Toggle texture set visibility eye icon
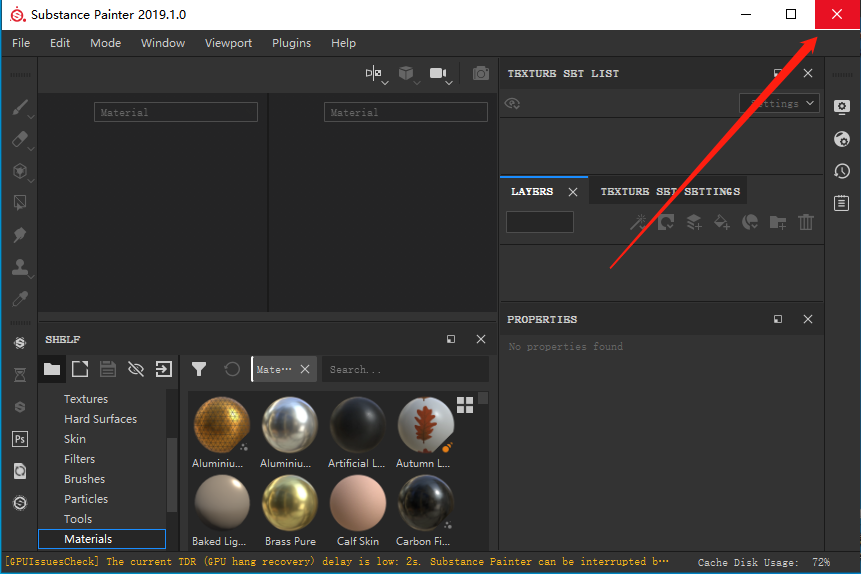 pyautogui.click(x=512, y=103)
